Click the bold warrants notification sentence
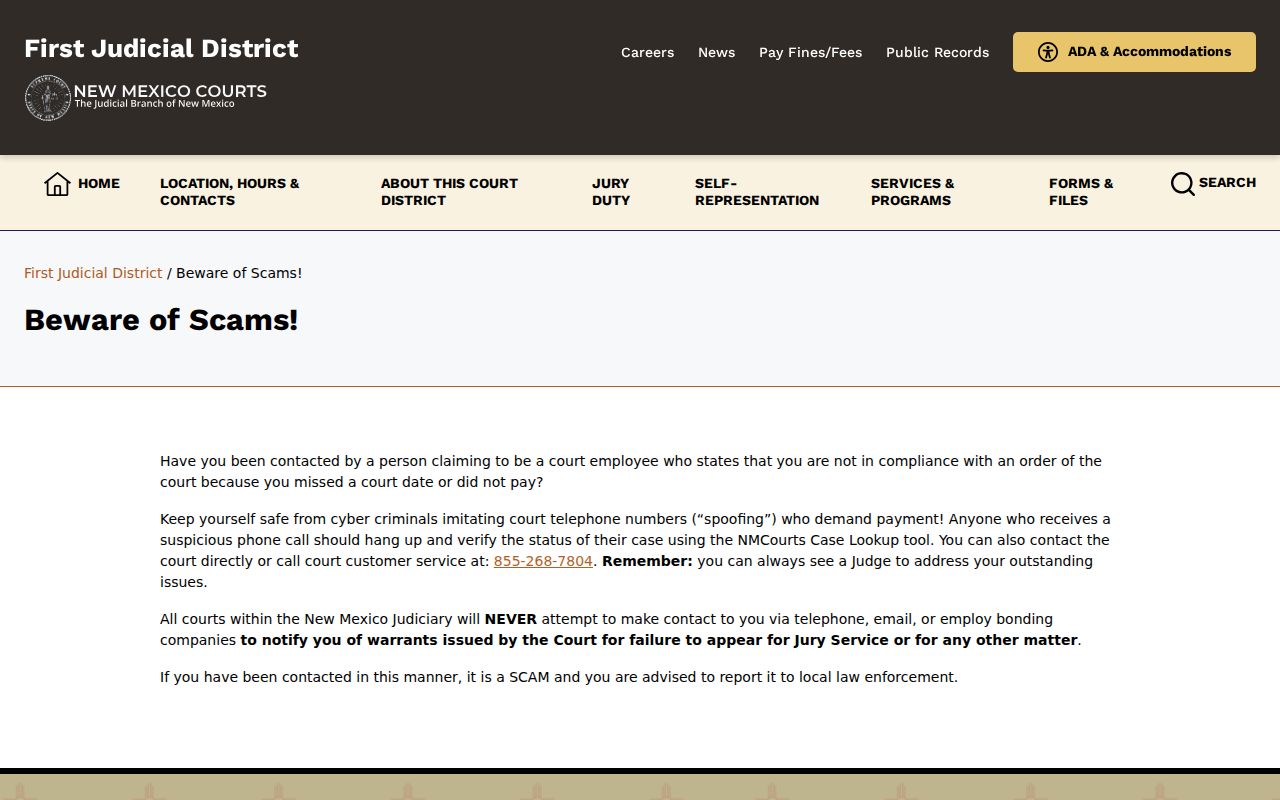 tap(659, 640)
